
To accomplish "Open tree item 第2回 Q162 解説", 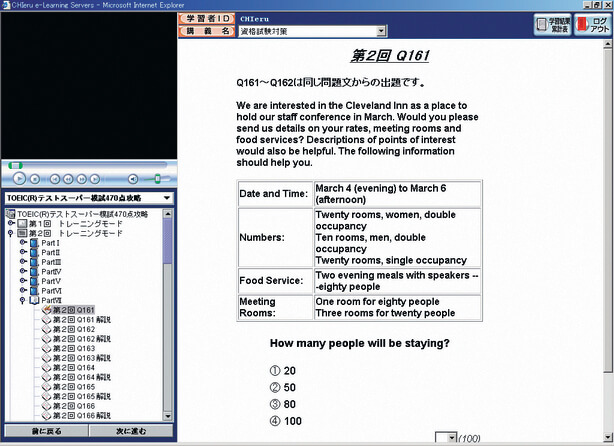I will click(x=82, y=339).
